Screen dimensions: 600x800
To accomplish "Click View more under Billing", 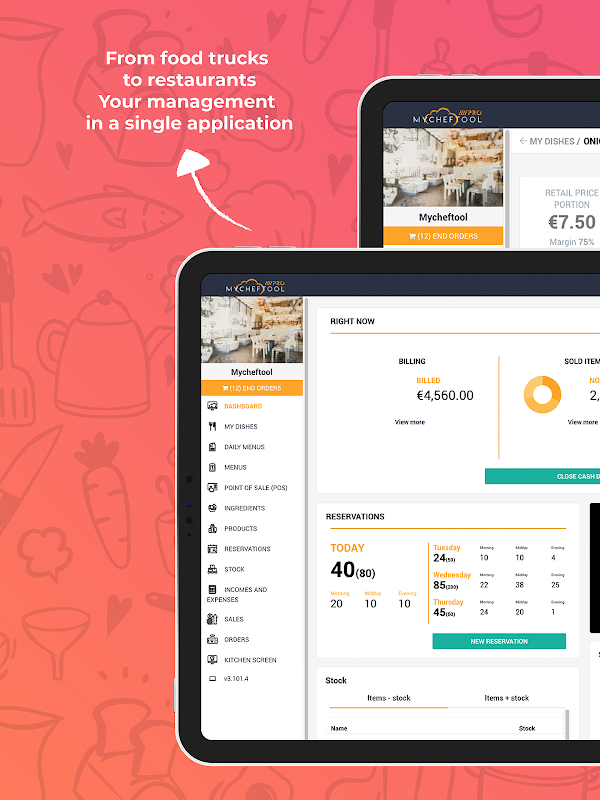I will click(410, 422).
